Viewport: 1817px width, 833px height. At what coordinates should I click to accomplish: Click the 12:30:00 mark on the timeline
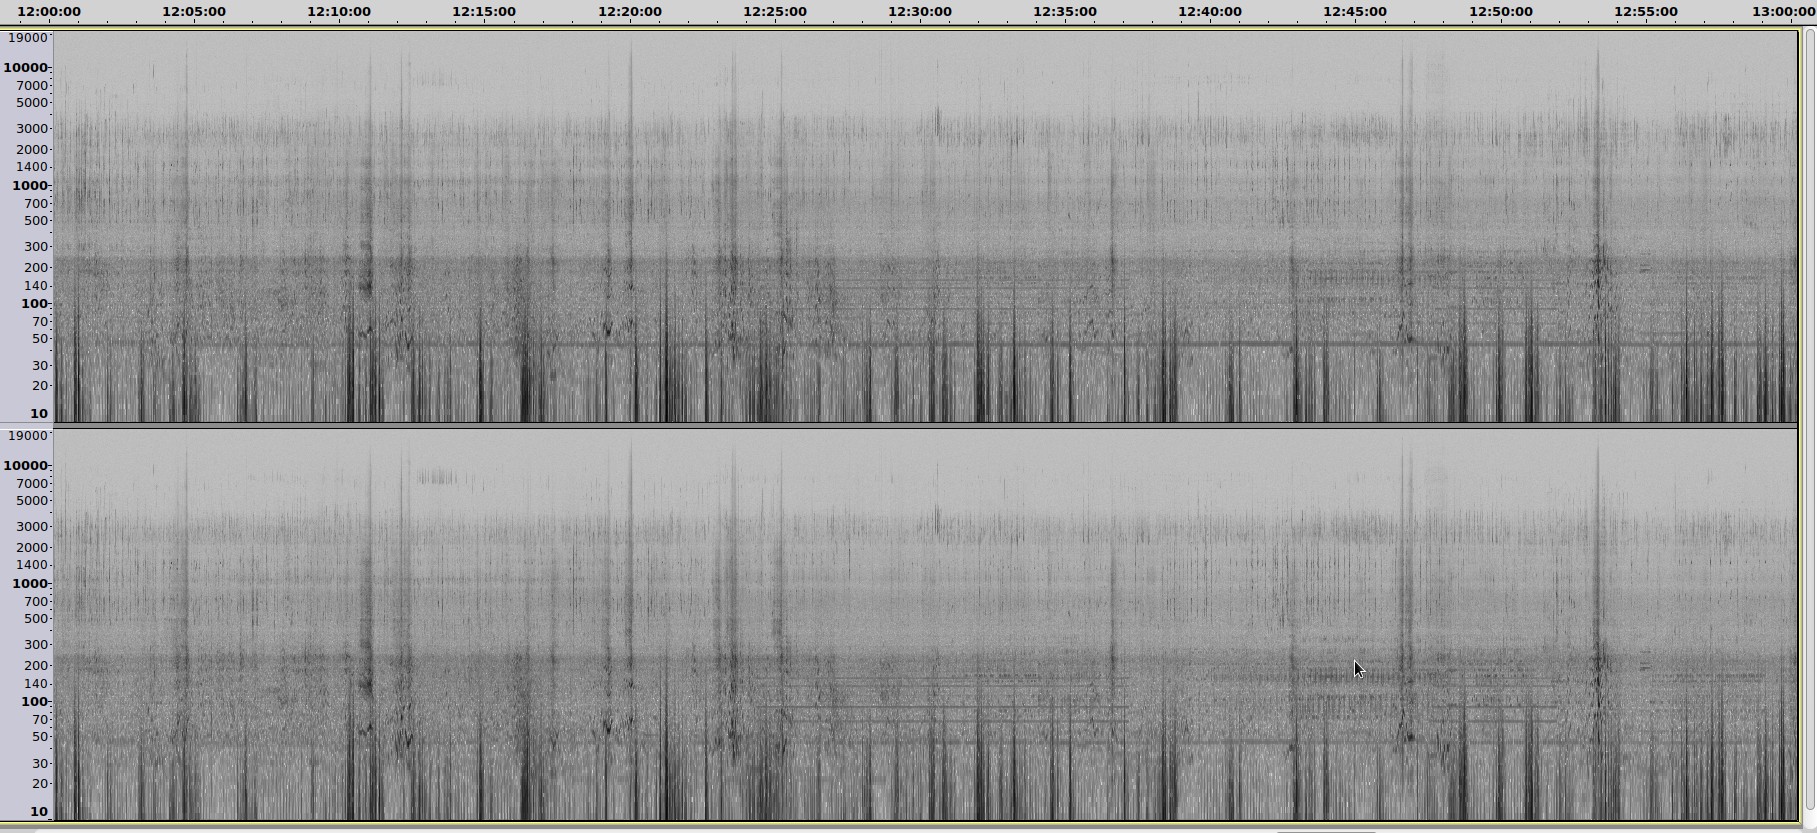[920, 12]
